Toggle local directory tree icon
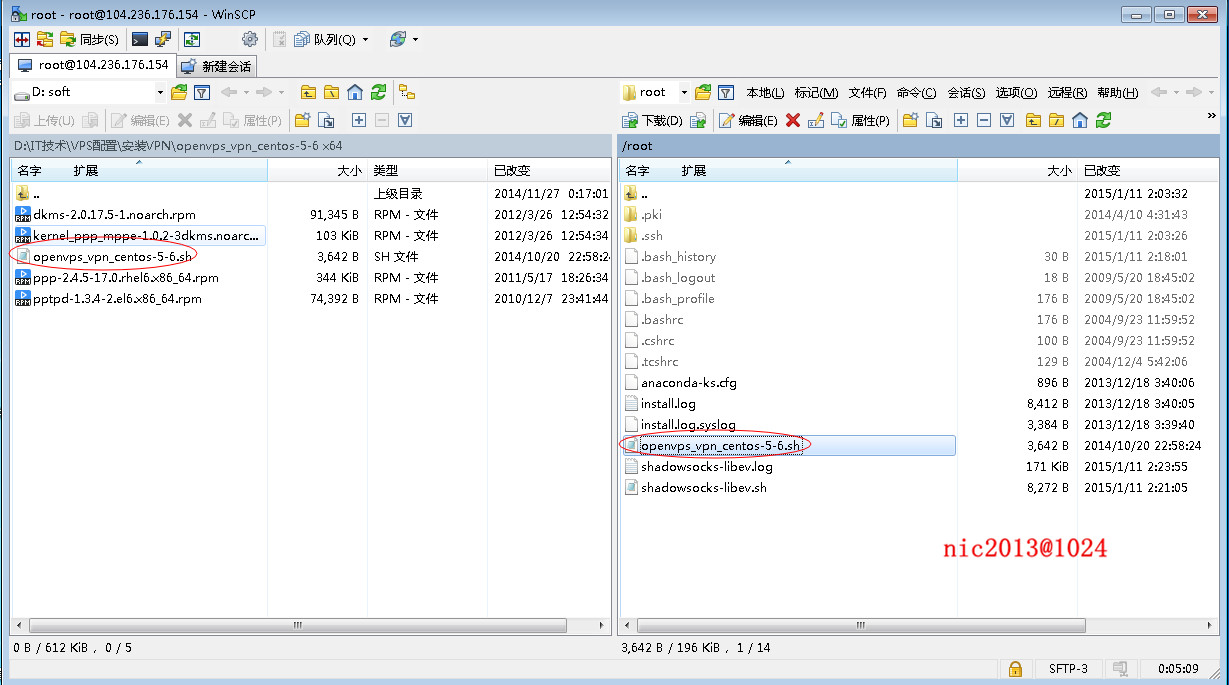 click(407, 92)
